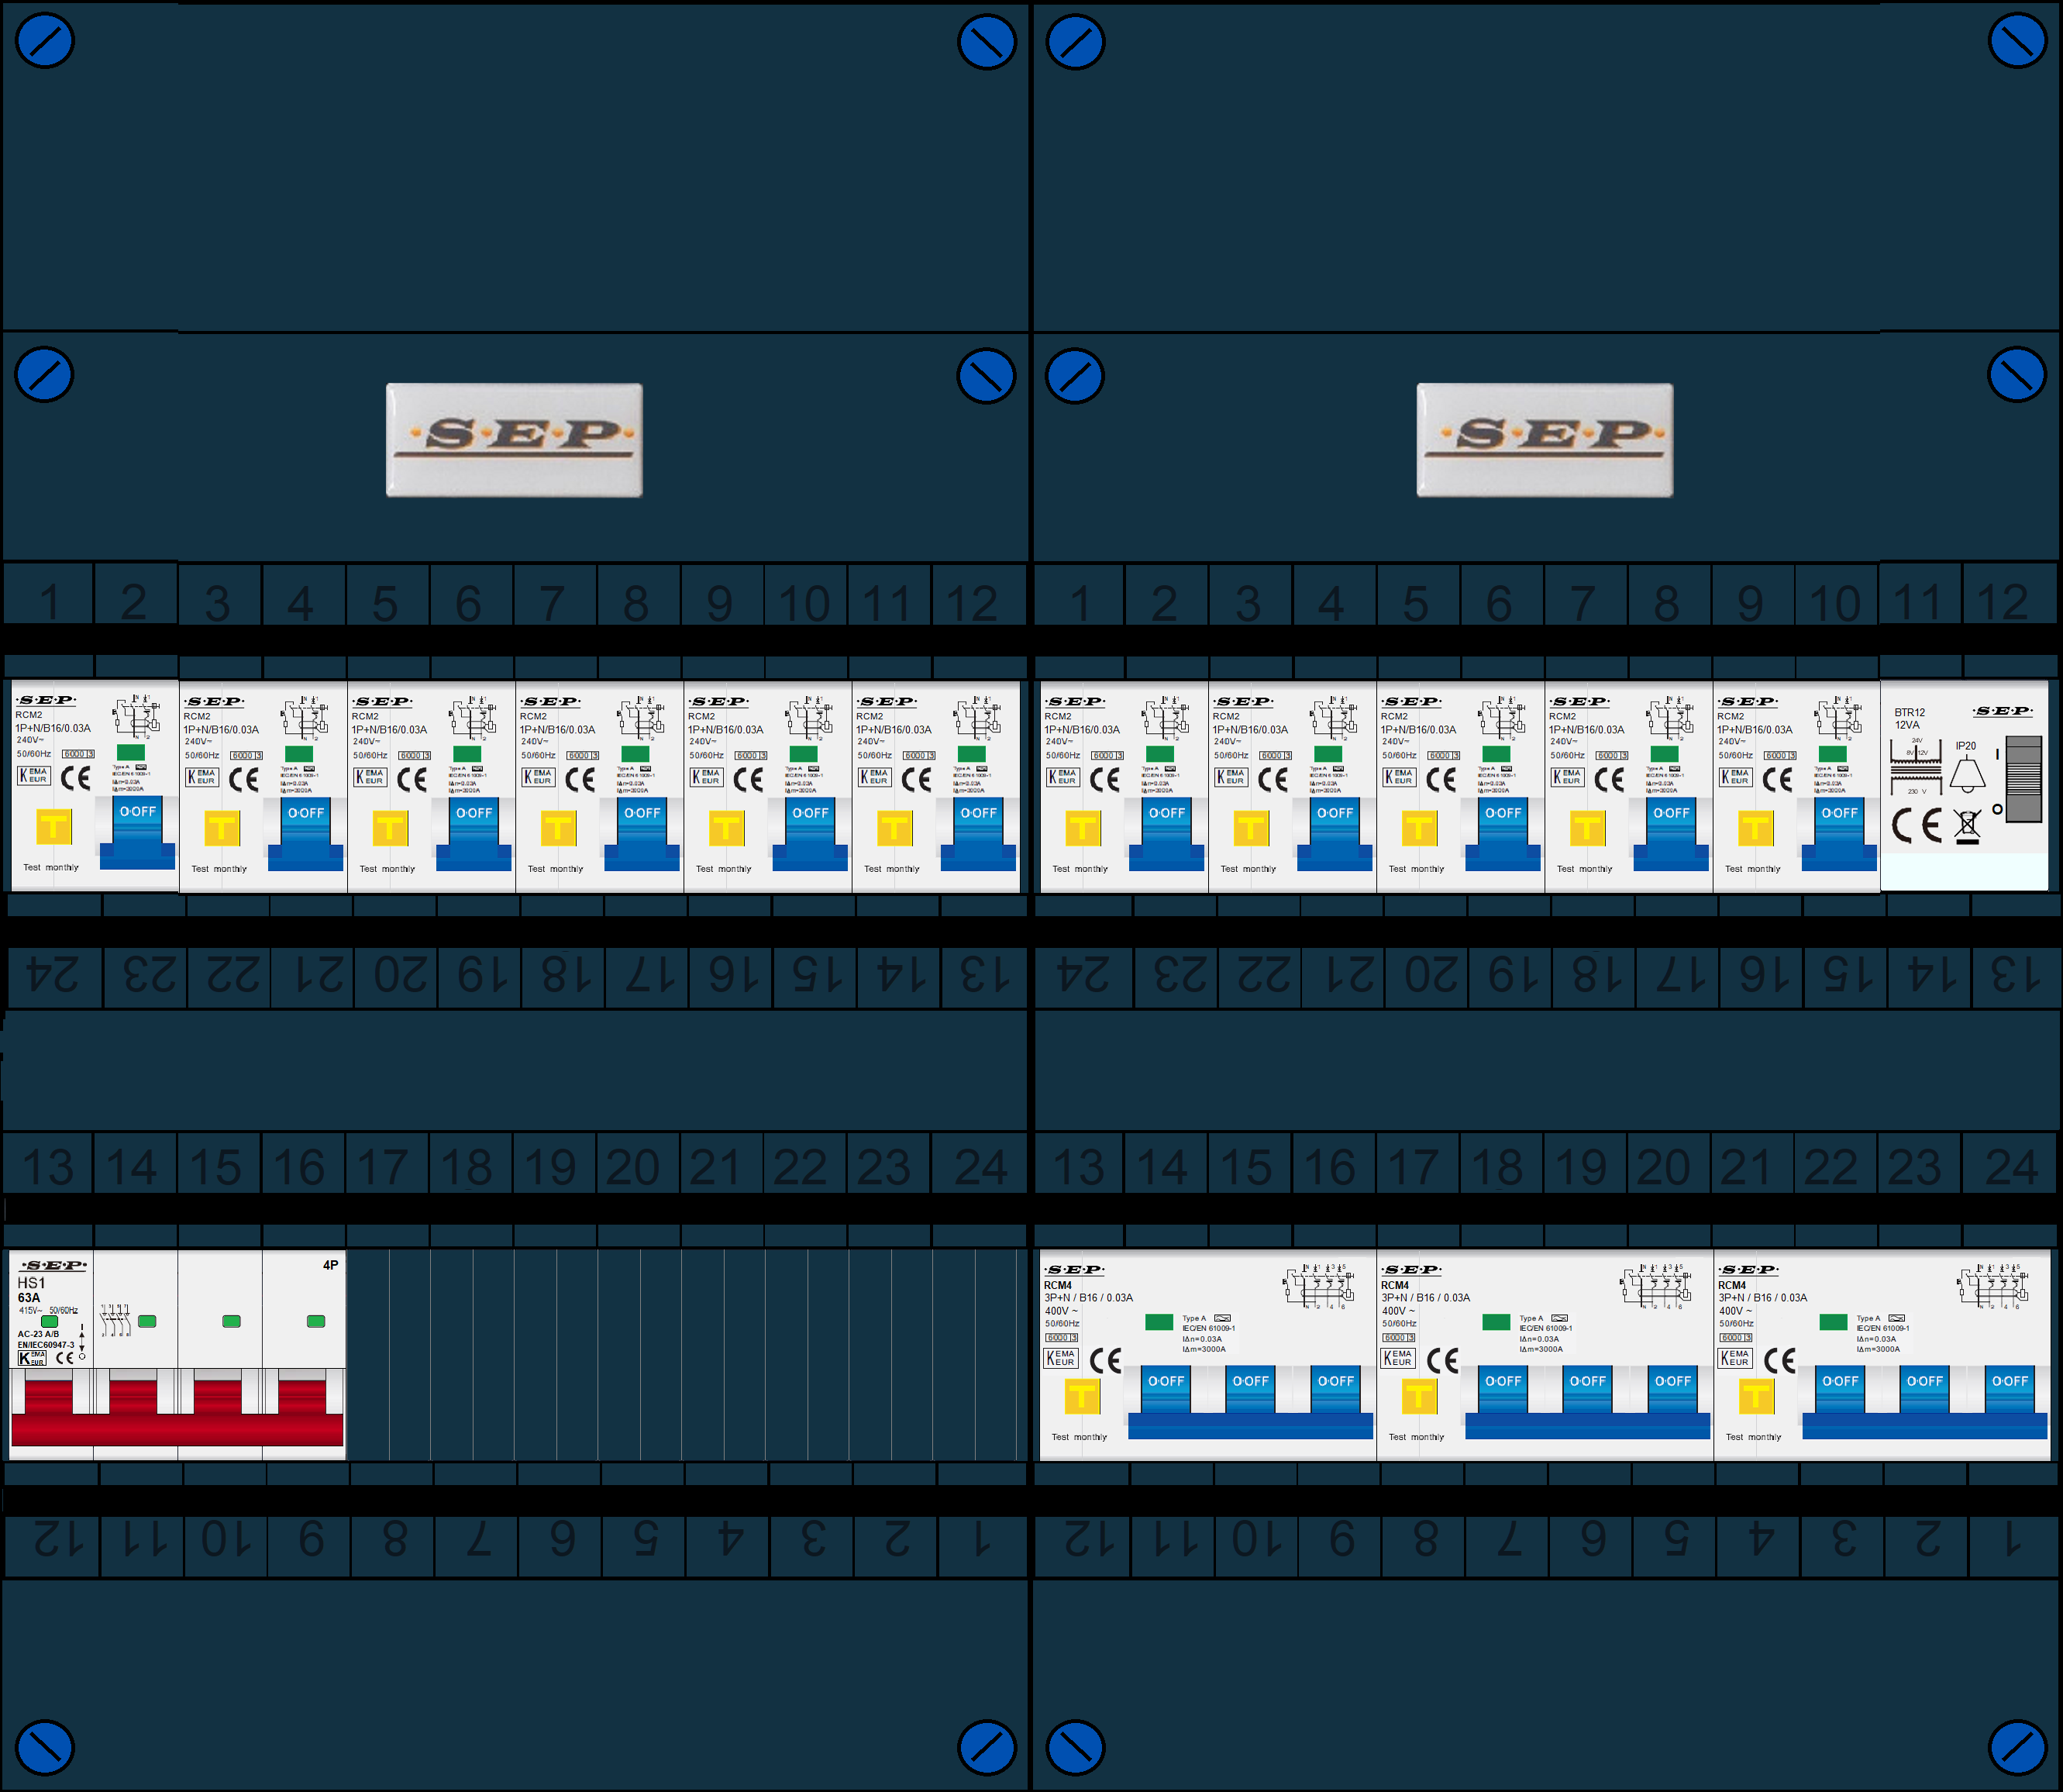The width and height of the screenshot is (2063, 1792).
Task: Click the CE mark on right panel RCM2 under slots 1-2
Action: [1105, 780]
